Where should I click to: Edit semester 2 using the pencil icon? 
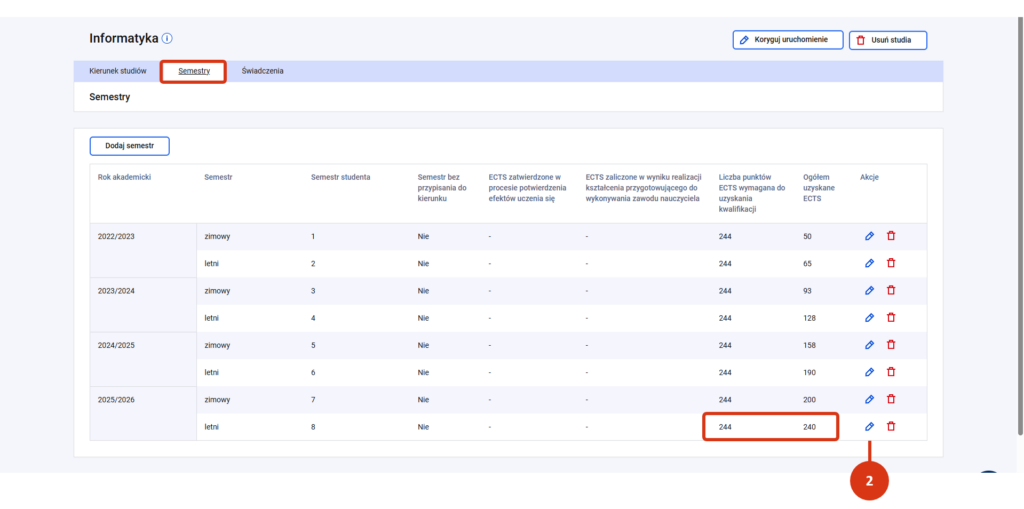(x=869, y=263)
